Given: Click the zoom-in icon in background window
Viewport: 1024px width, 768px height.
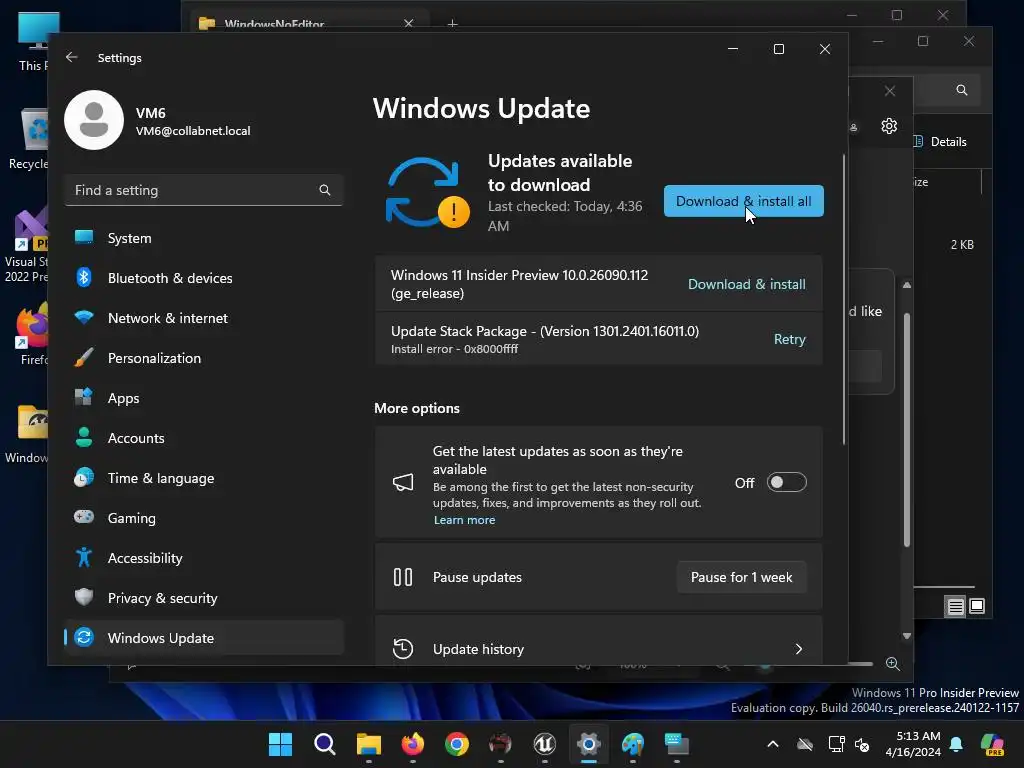Looking at the screenshot, I should (x=893, y=664).
